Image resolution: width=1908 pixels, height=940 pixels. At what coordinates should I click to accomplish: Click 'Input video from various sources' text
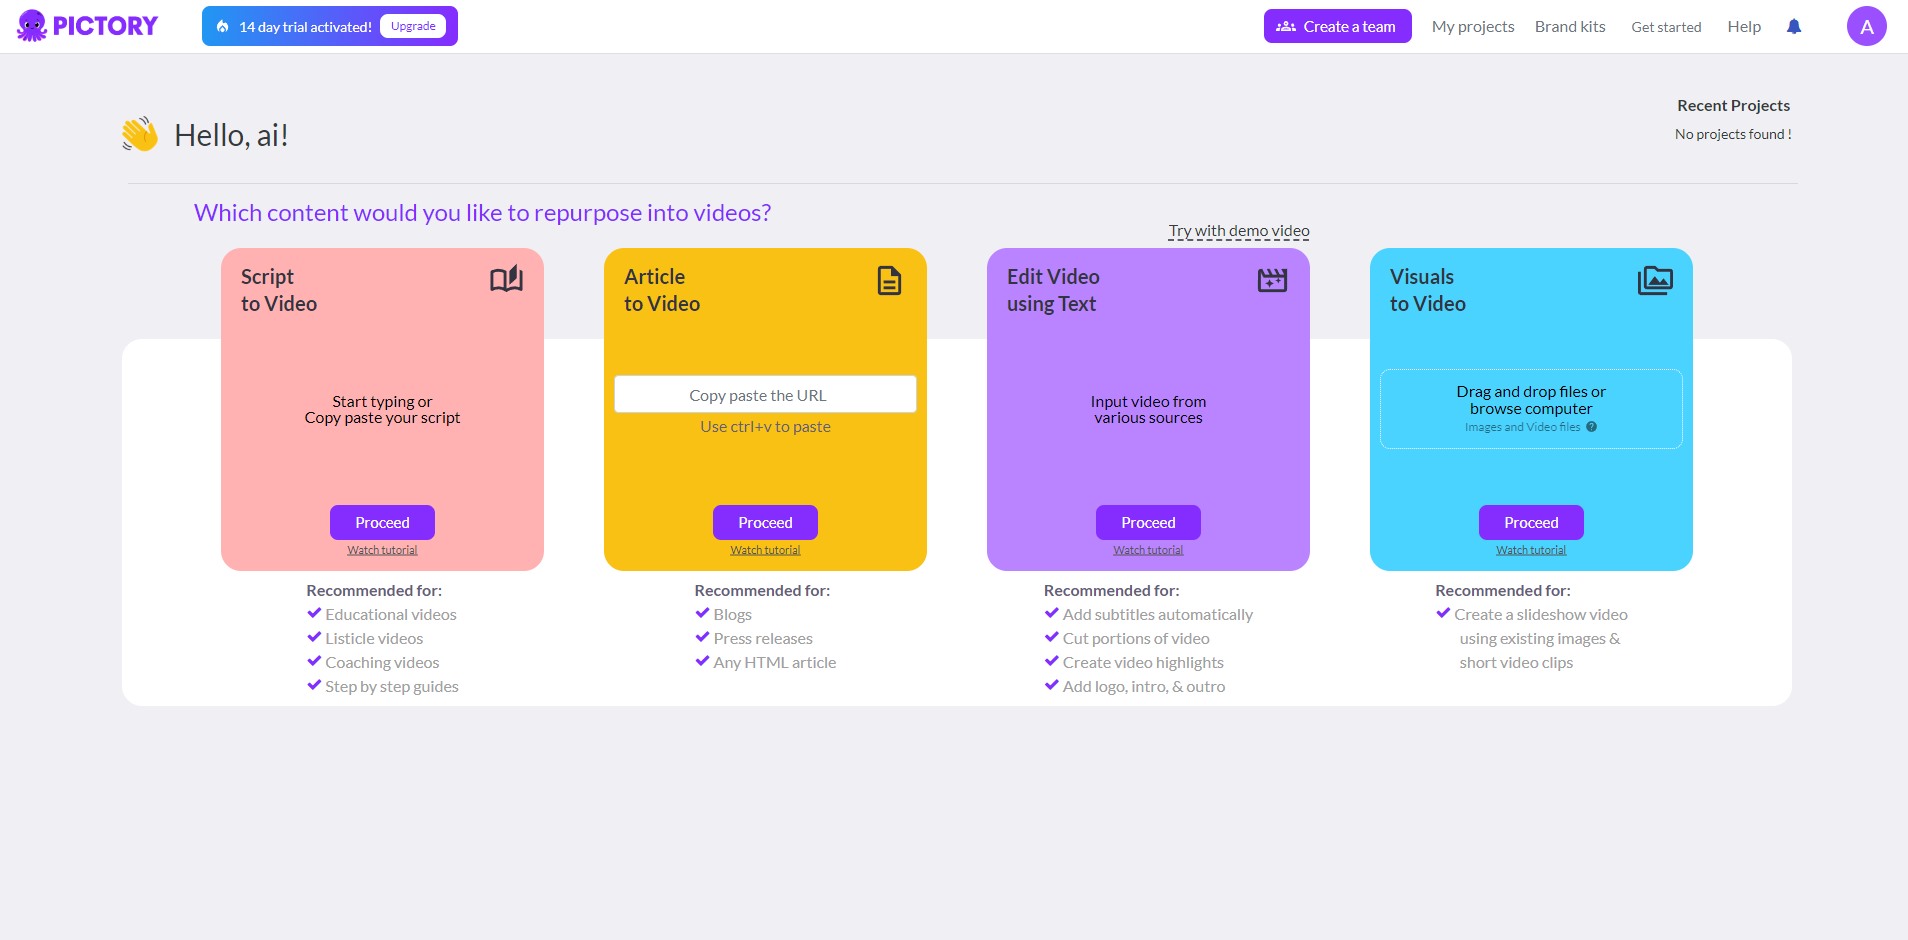pyautogui.click(x=1148, y=410)
